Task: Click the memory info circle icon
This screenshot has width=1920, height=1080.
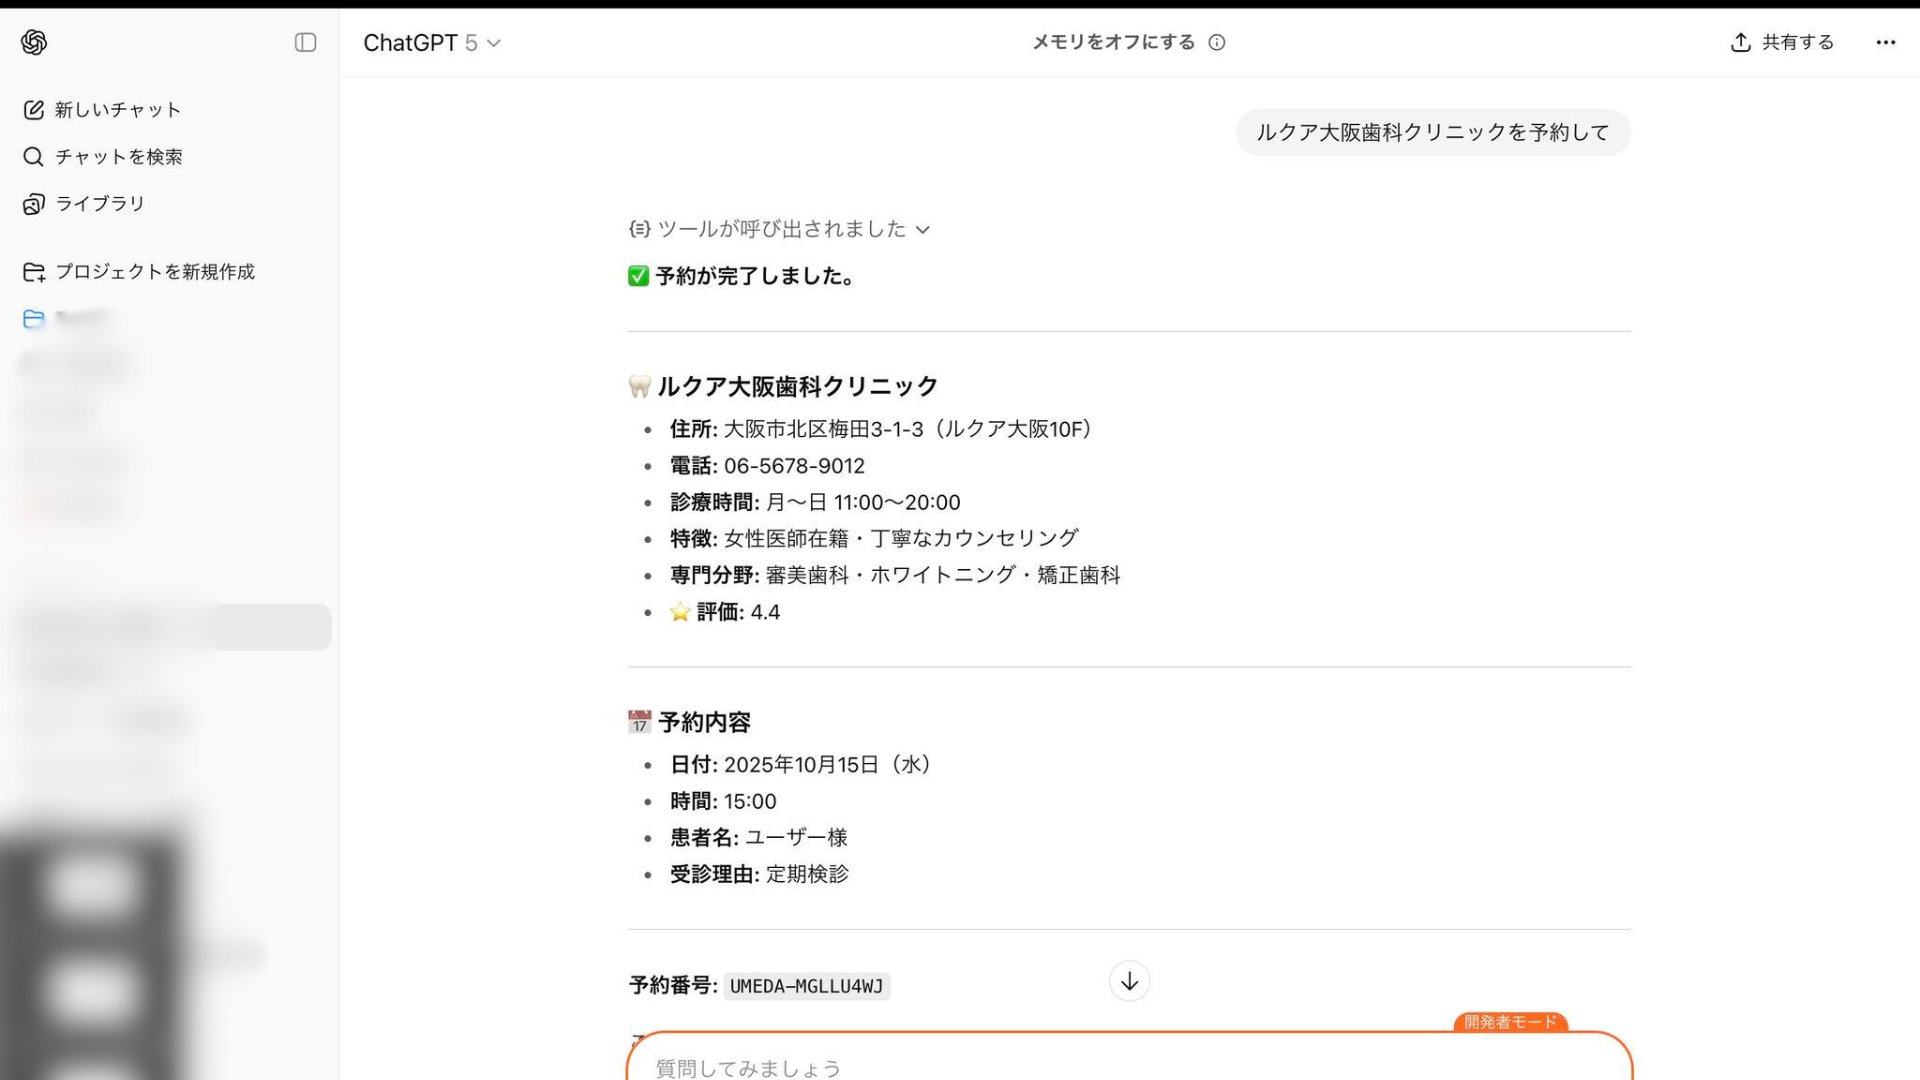Action: click(x=1216, y=42)
